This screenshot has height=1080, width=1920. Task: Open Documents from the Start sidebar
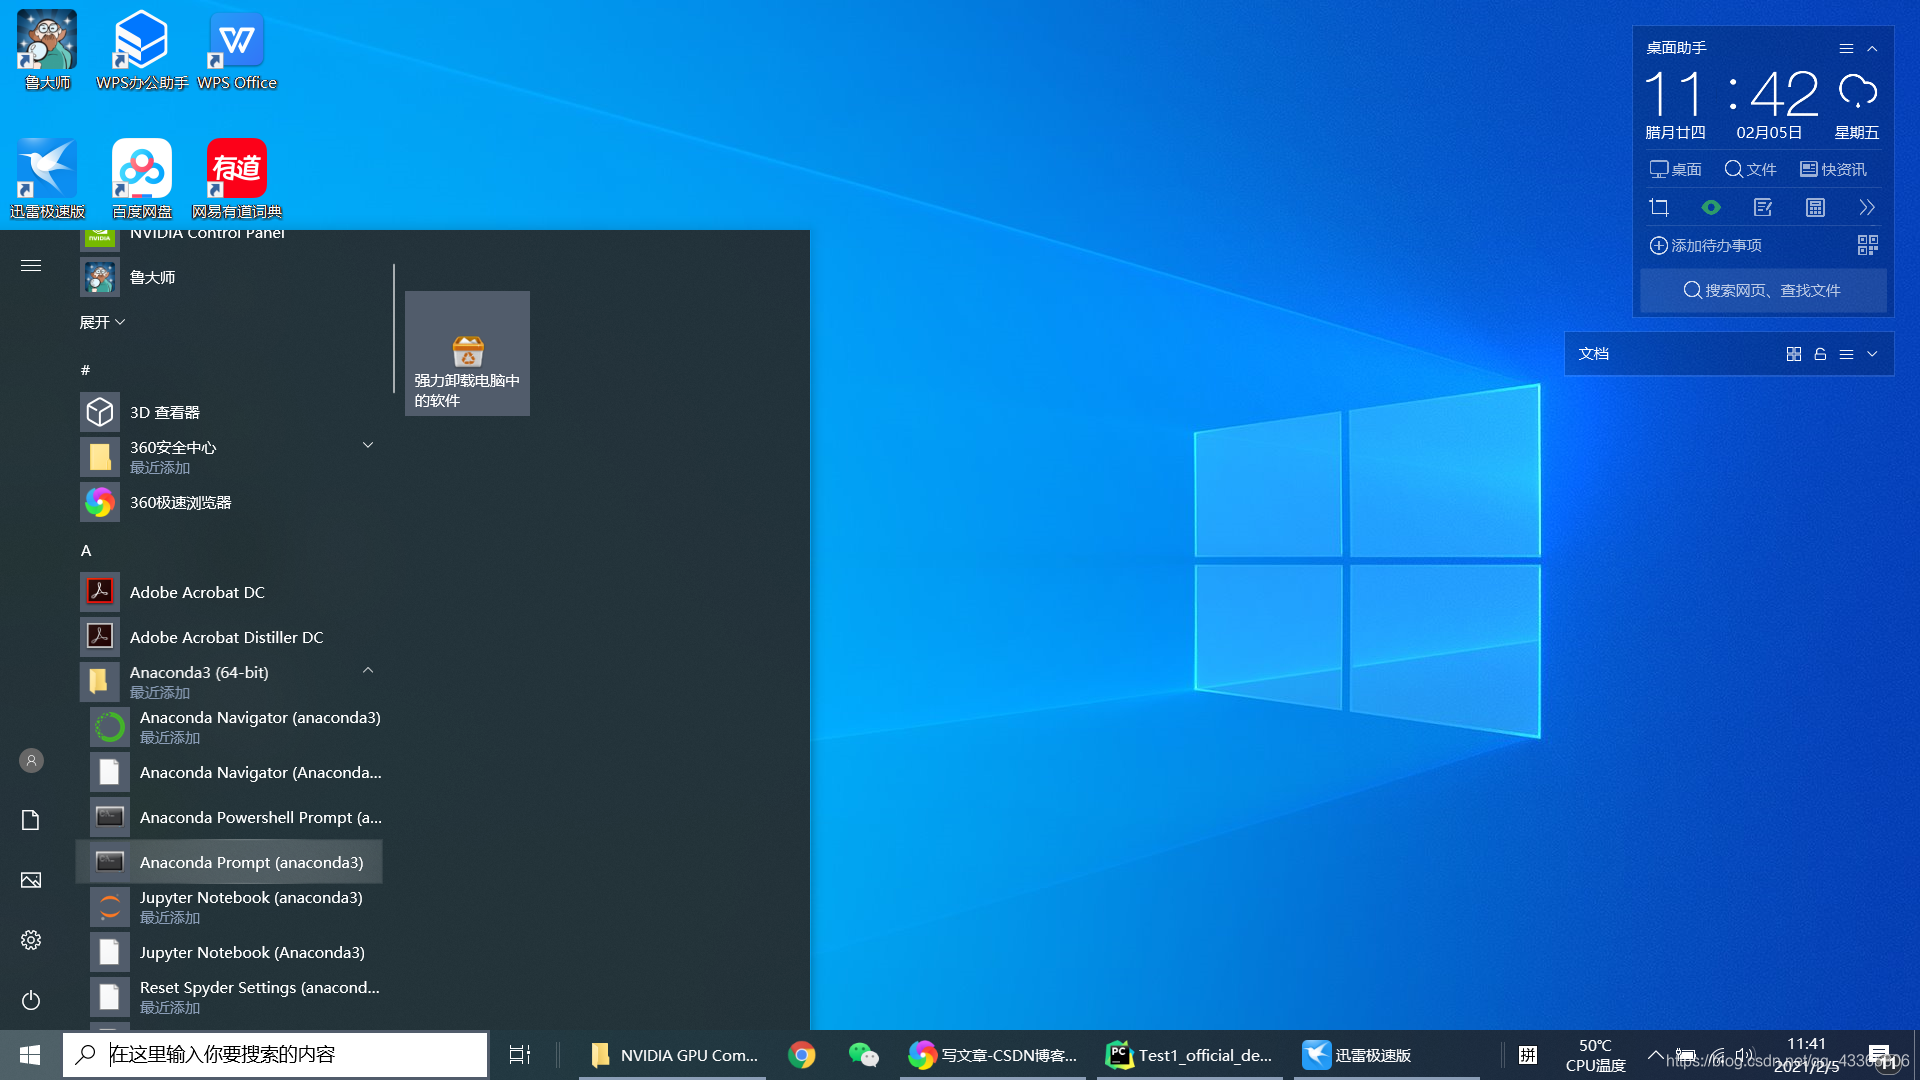(31, 820)
